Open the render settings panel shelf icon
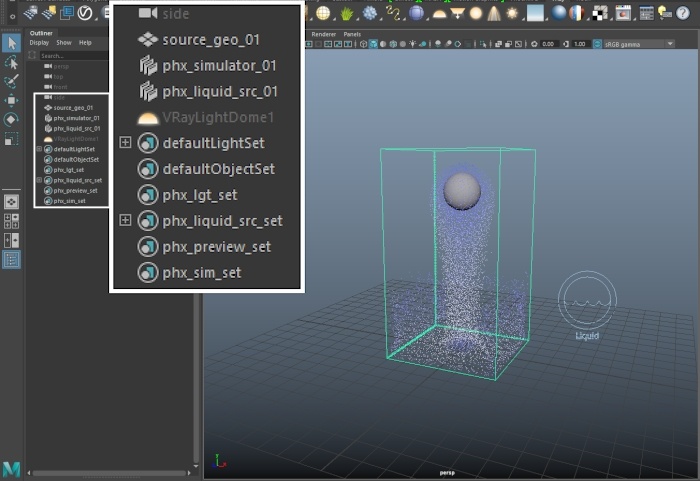The height and width of the screenshot is (481, 700). pos(646,13)
